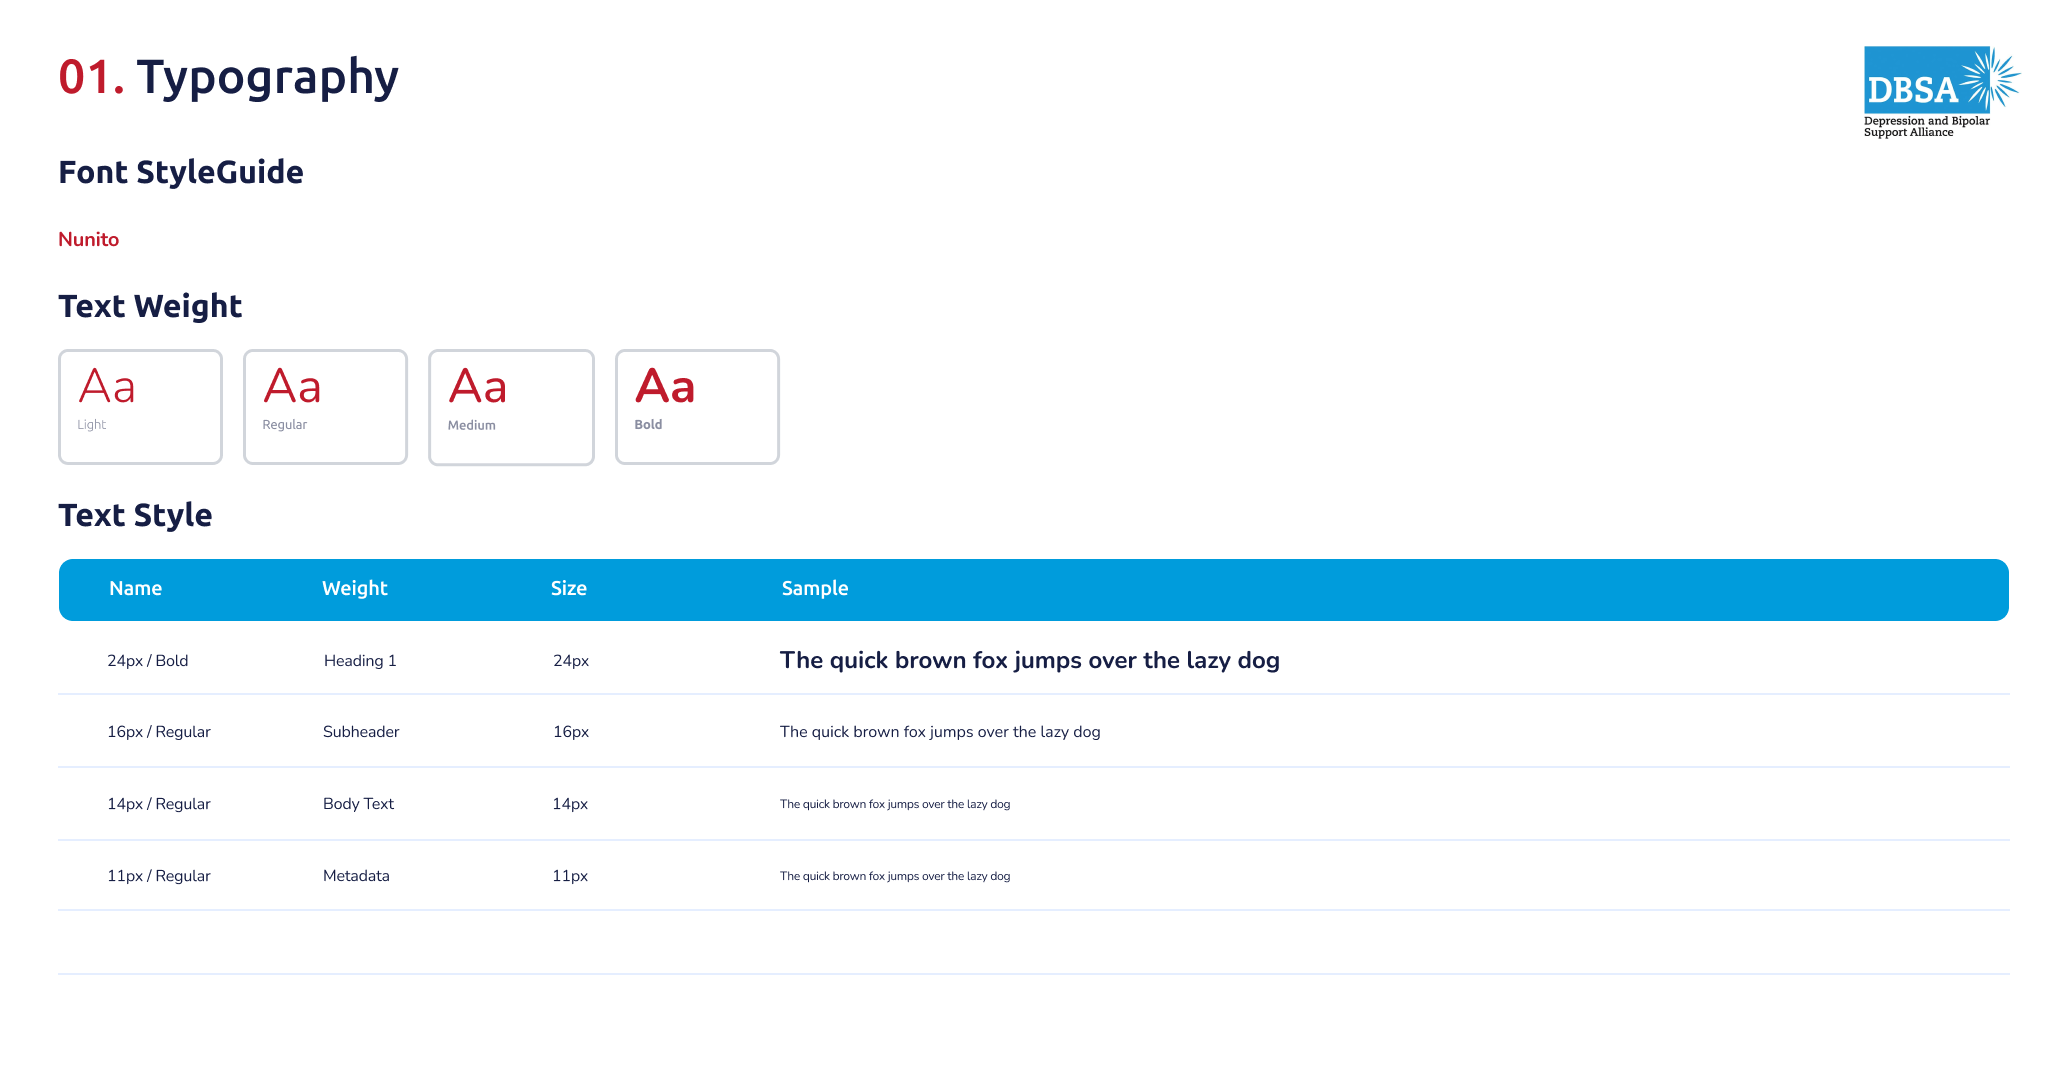Select the Text Weight section heading

coord(150,307)
